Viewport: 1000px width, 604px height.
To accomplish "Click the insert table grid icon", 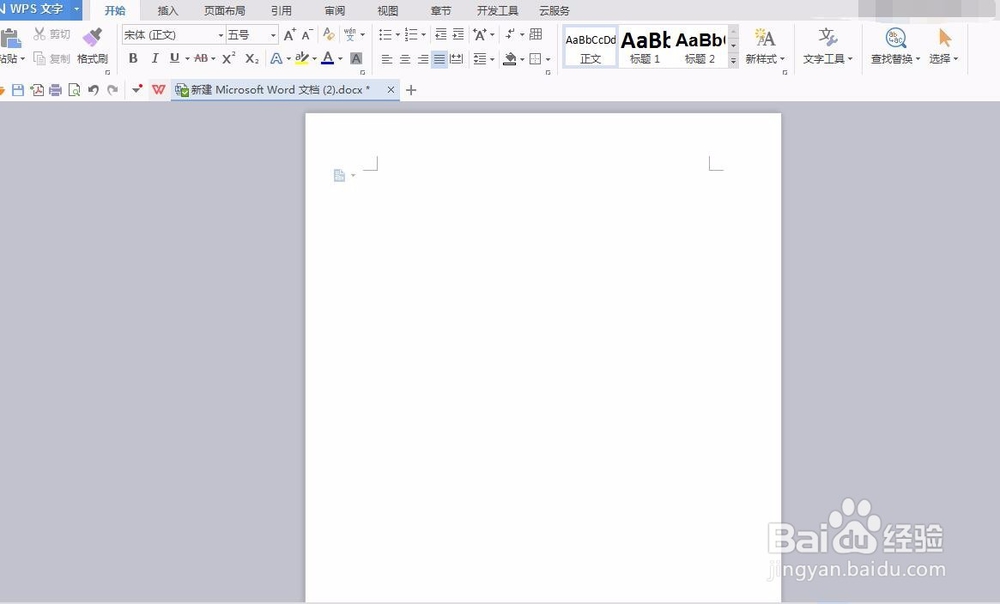I will [536, 34].
